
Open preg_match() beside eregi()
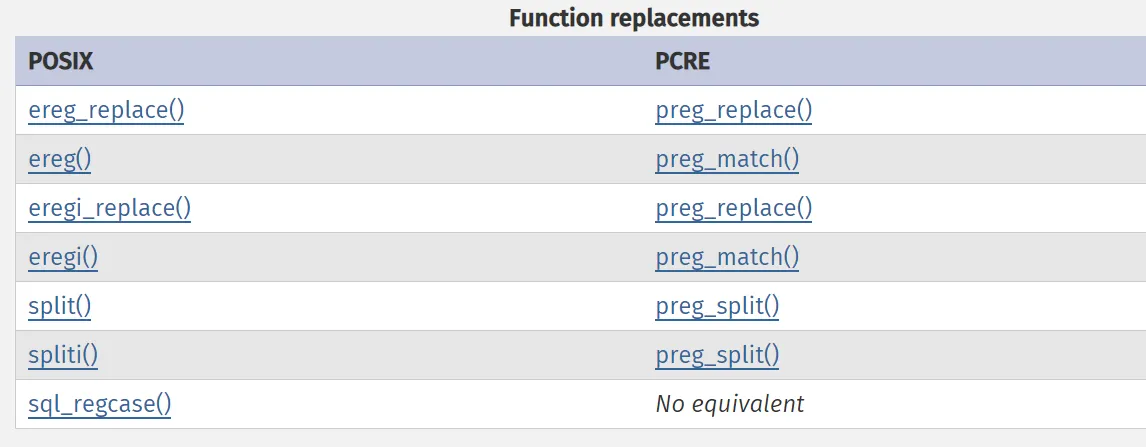pos(727,257)
